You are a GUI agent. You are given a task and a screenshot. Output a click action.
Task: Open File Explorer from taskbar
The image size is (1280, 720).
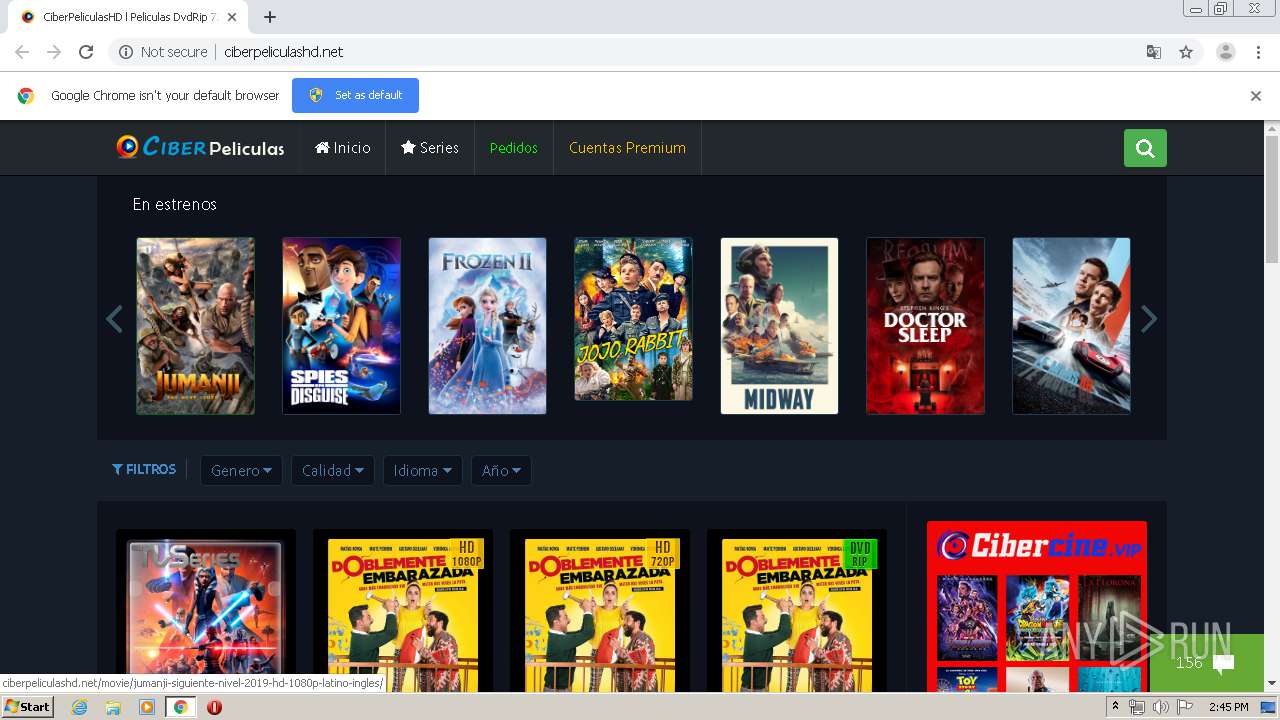pyautogui.click(x=113, y=707)
